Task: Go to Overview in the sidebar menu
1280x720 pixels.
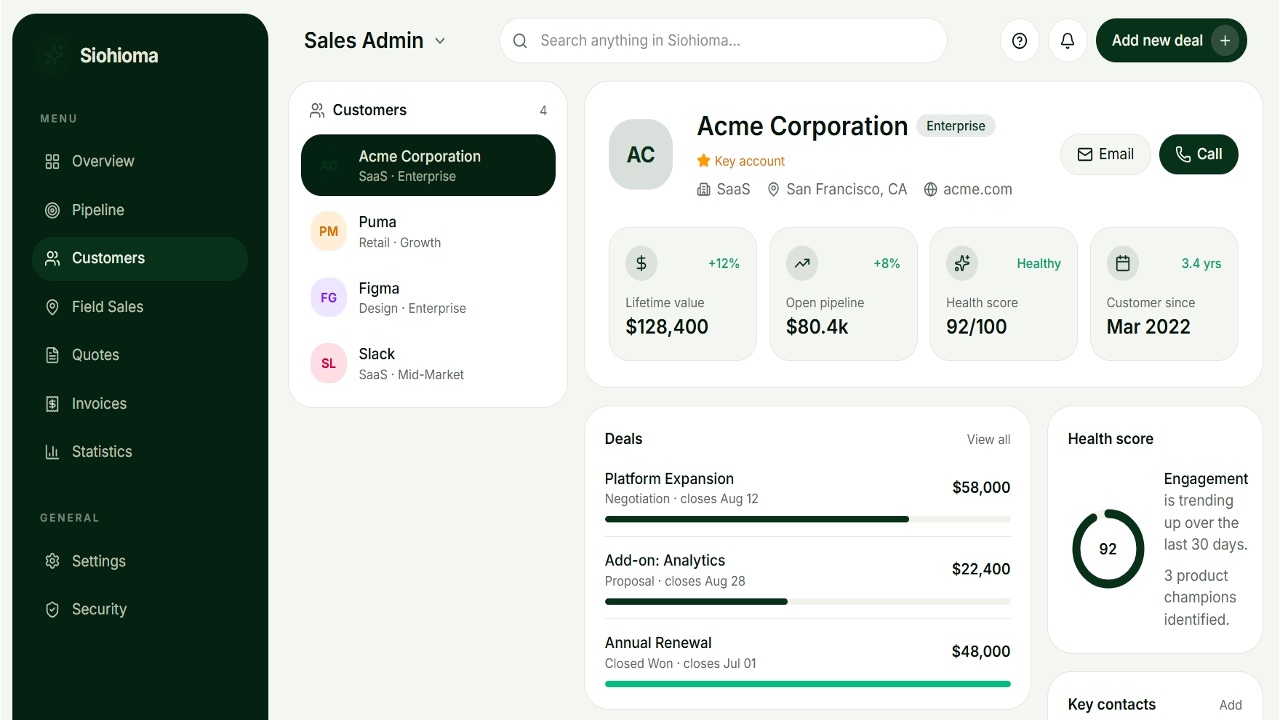Action: 140,161
